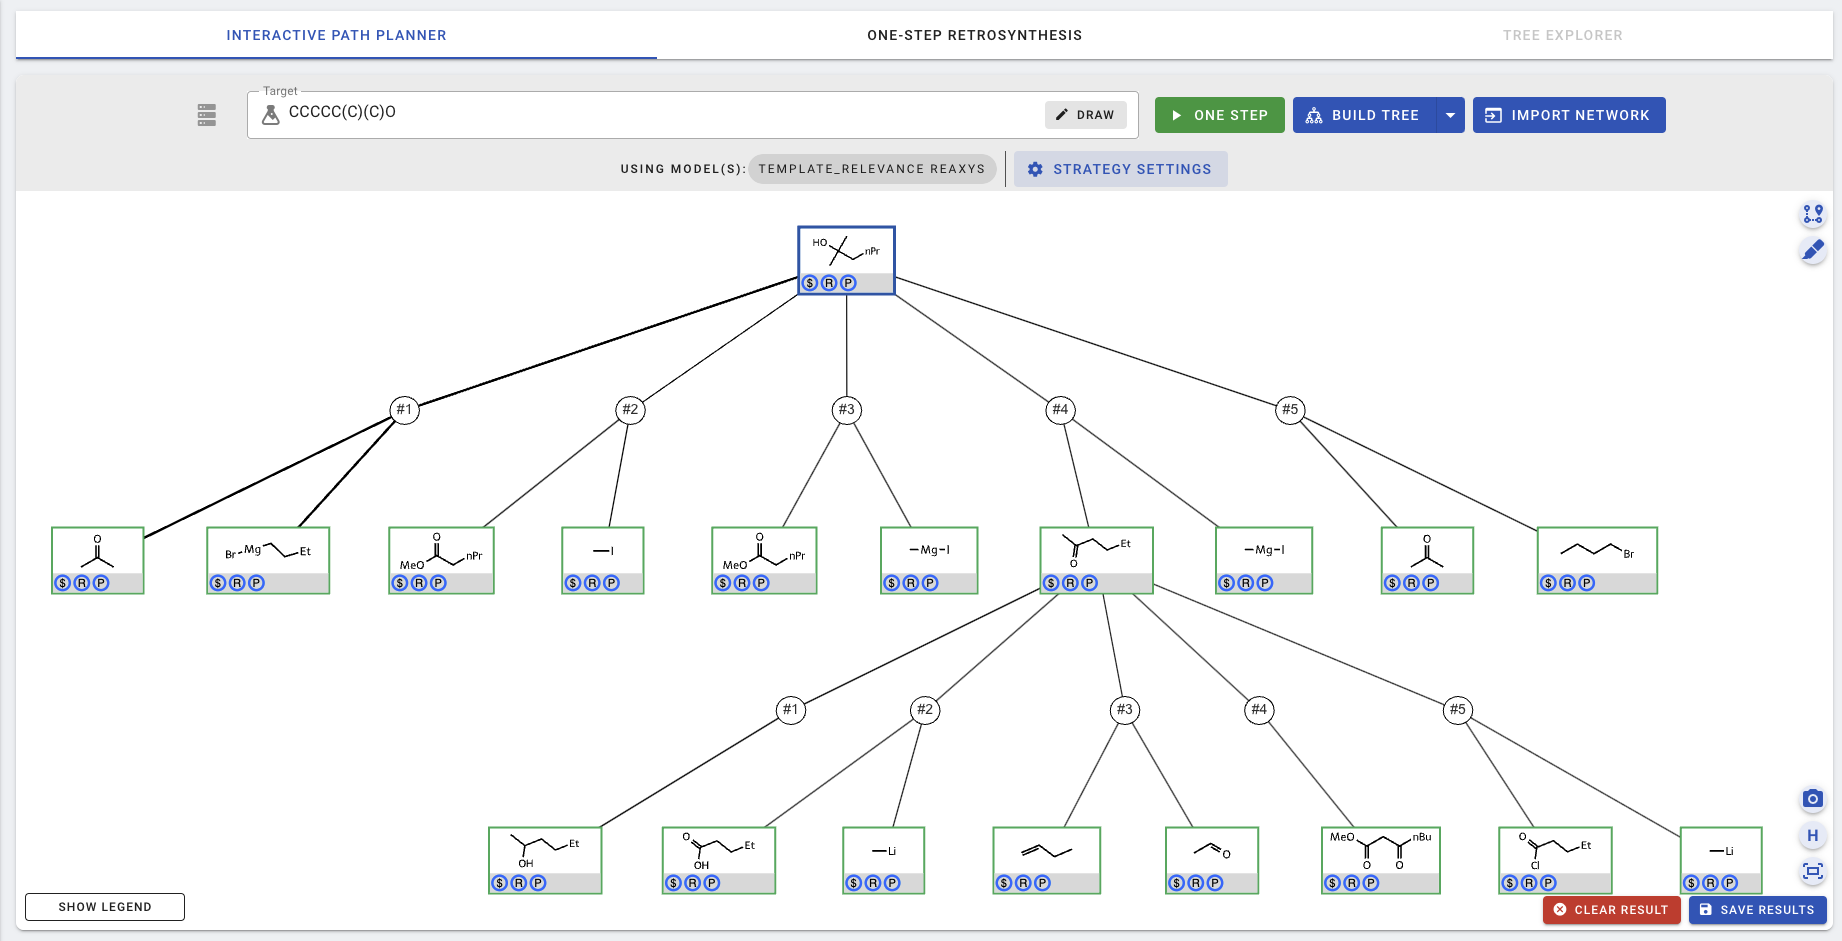Click the $ icon on the target HO-nPr molecule node
The image size is (1842, 941).
tap(810, 283)
